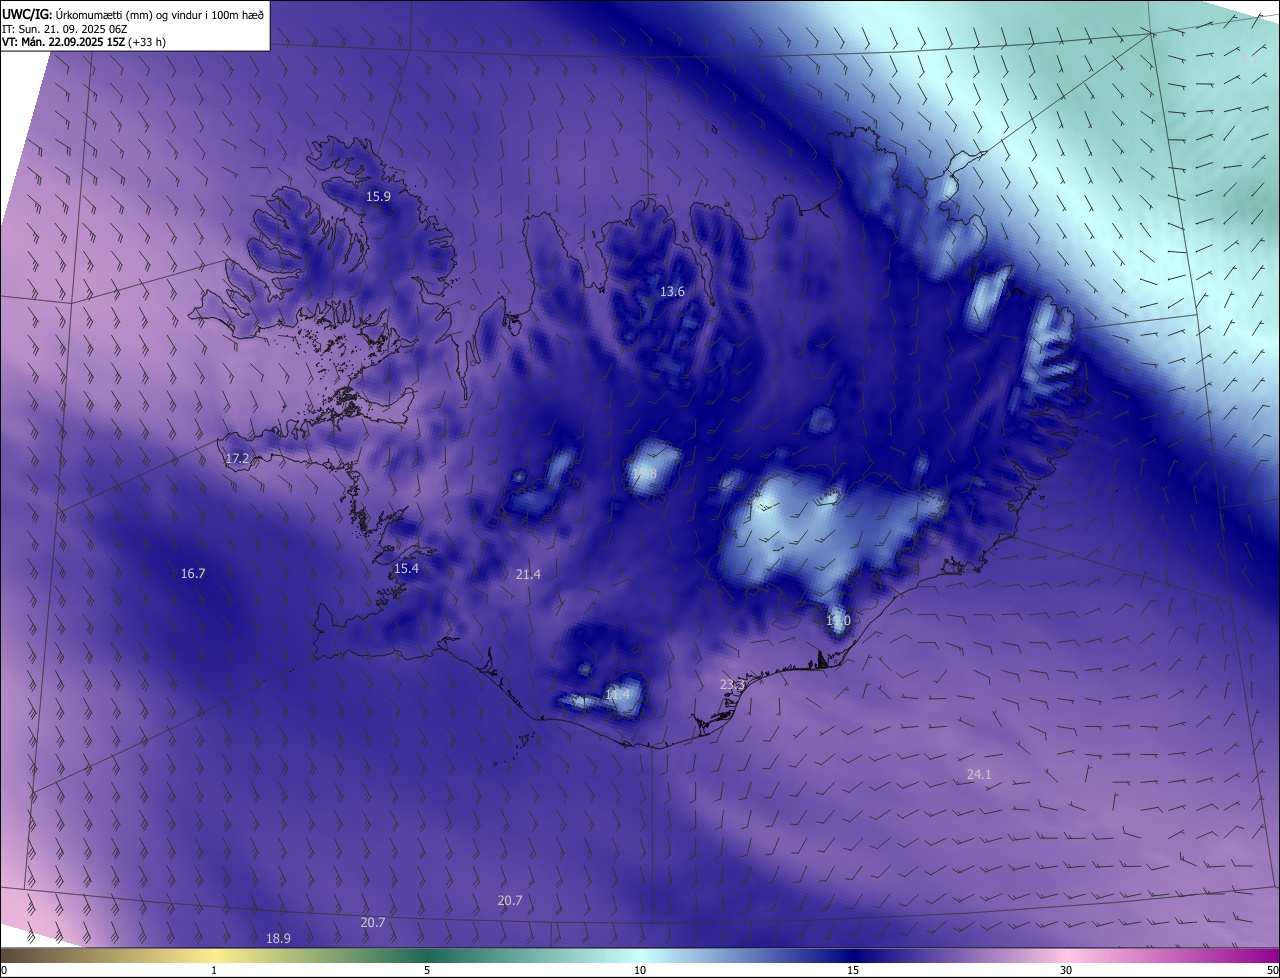
Task: Click the color bar tick label 15
Action: pos(853,971)
